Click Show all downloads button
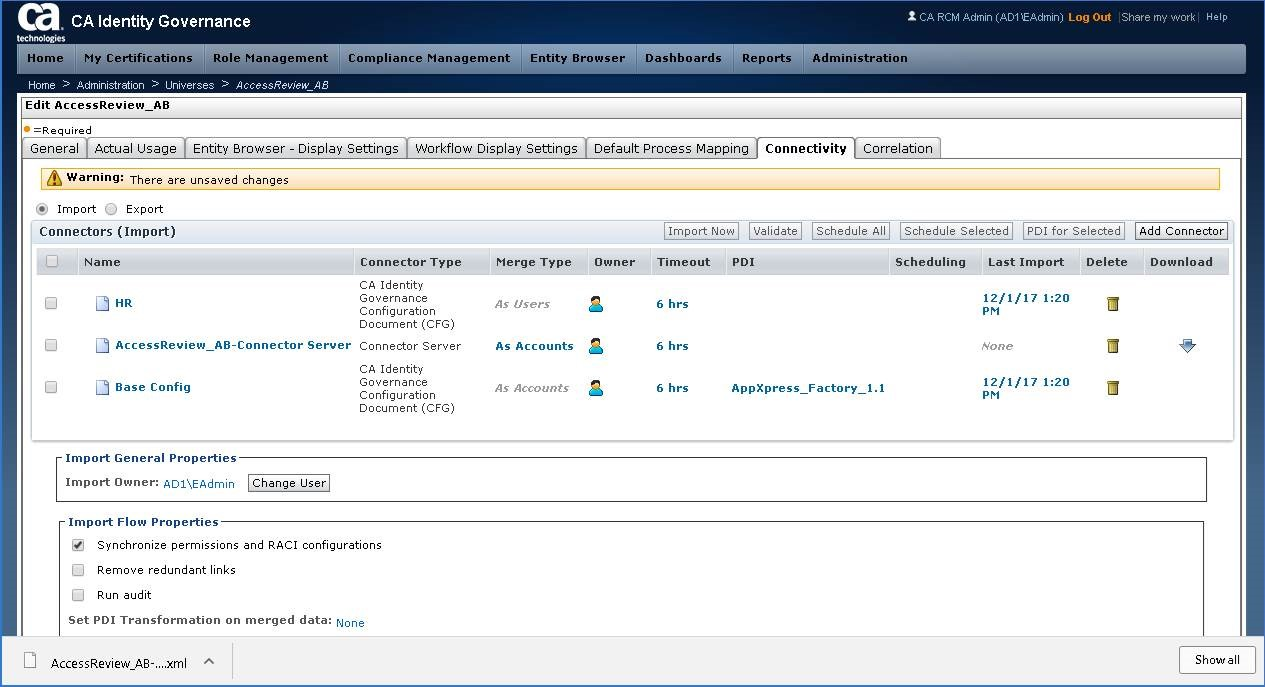Viewport: 1265px width, 687px height. click(x=1217, y=660)
